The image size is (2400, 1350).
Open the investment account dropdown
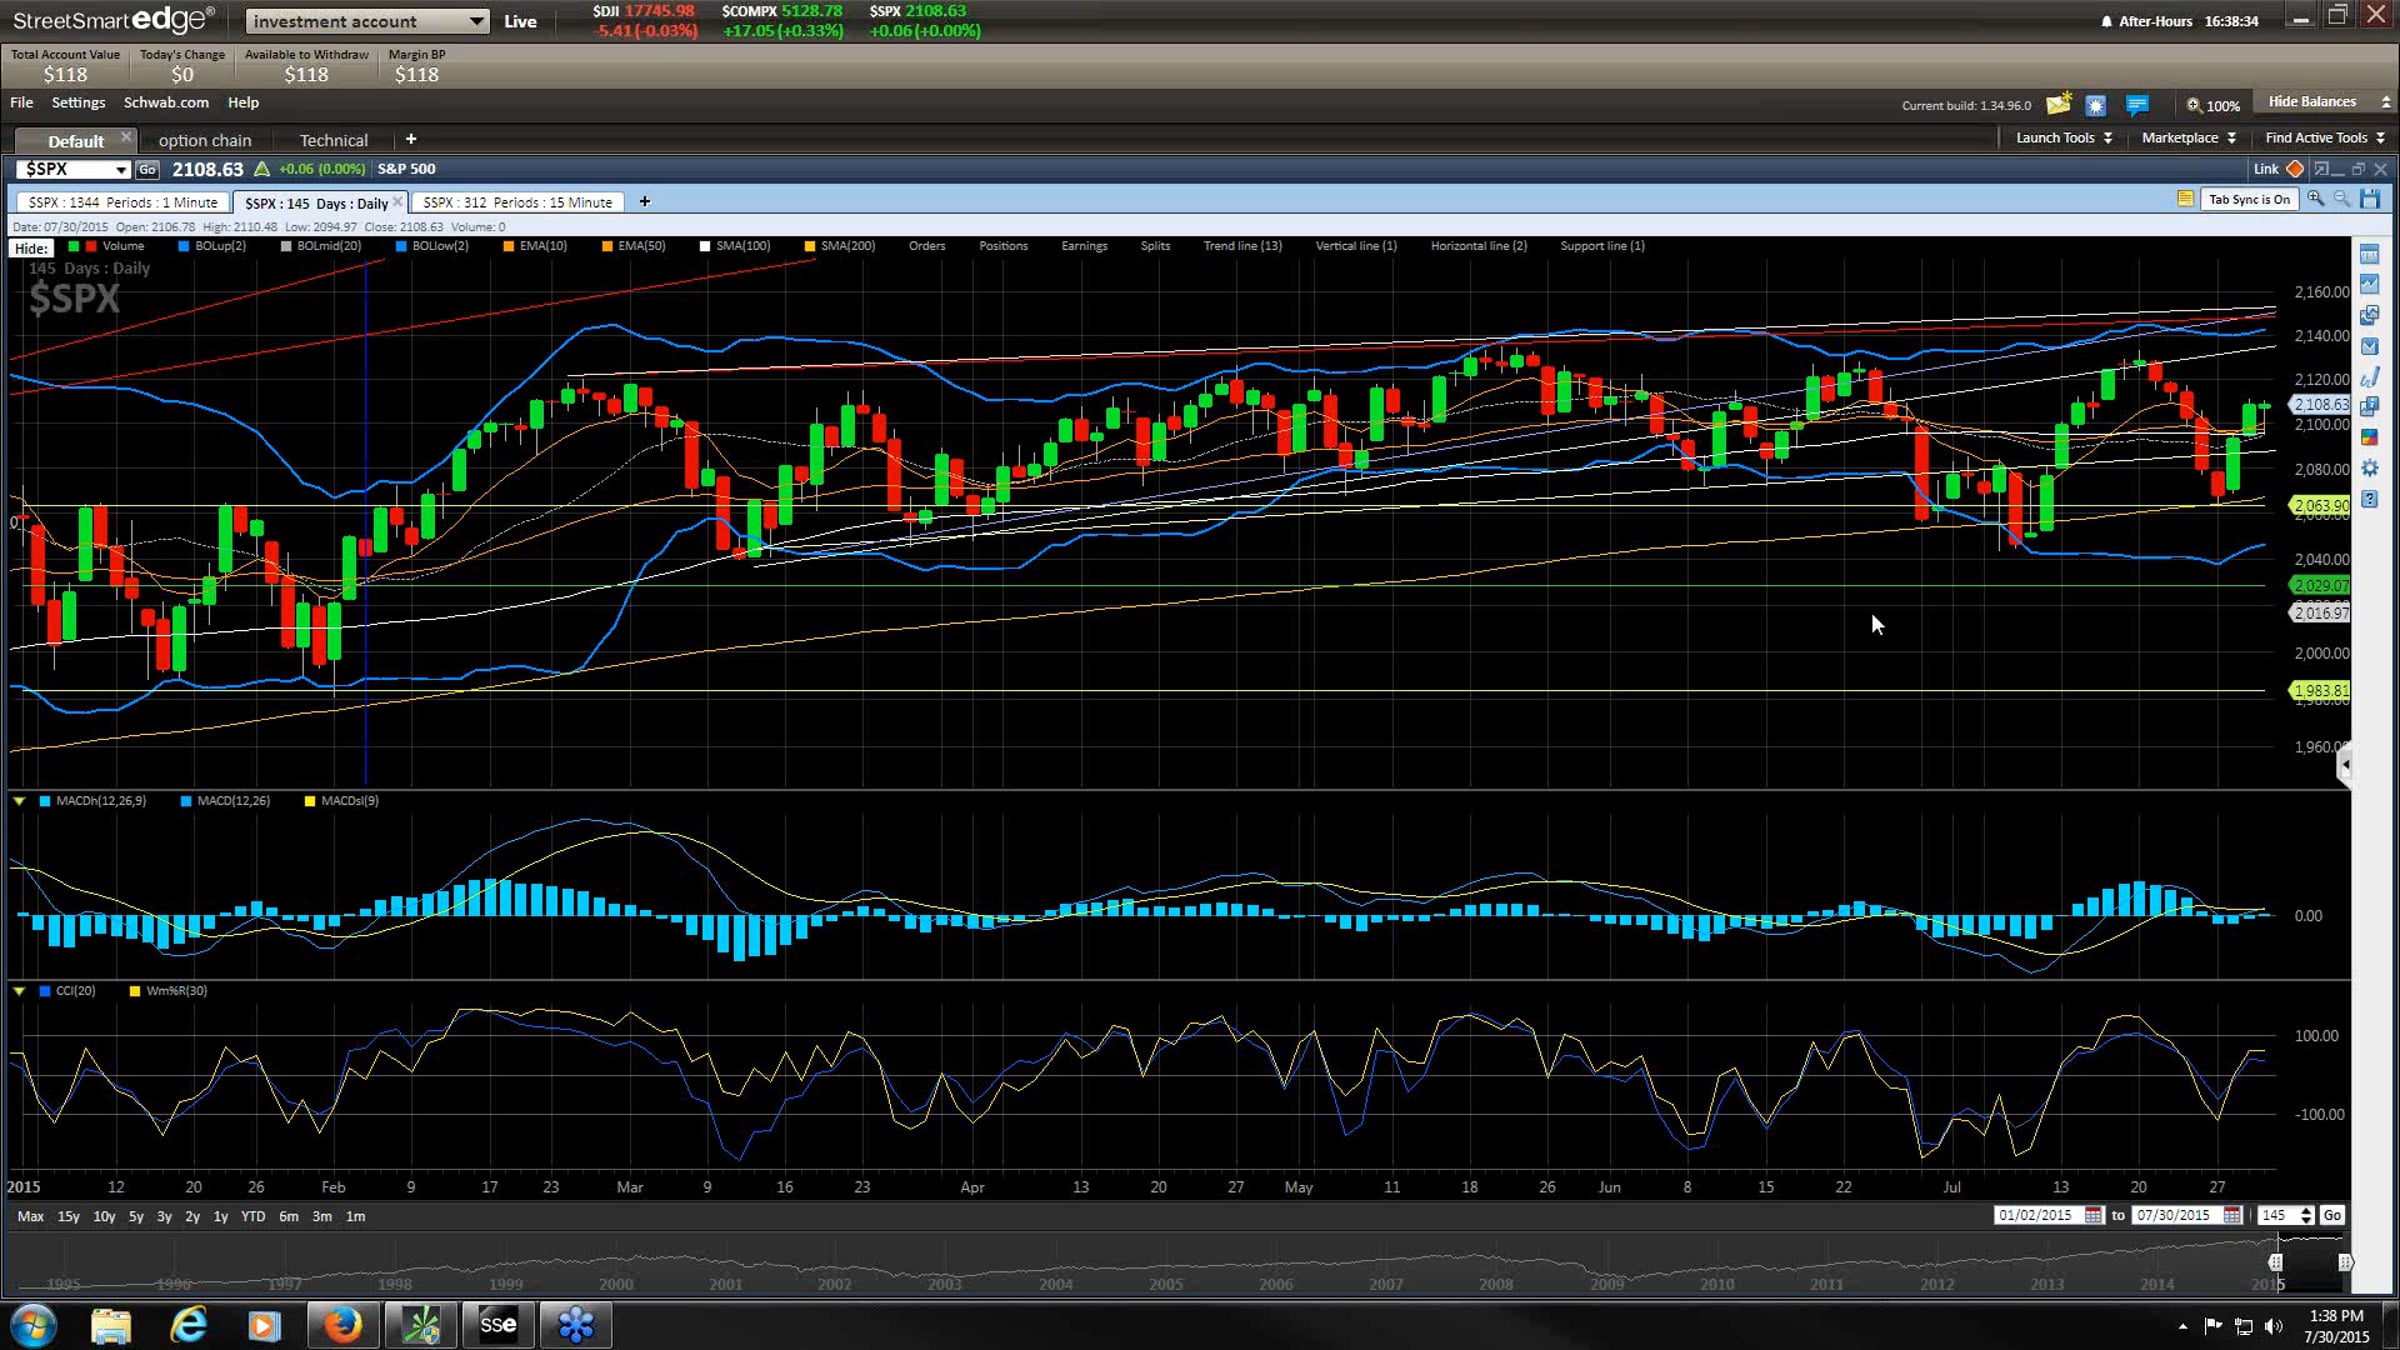pos(367,21)
